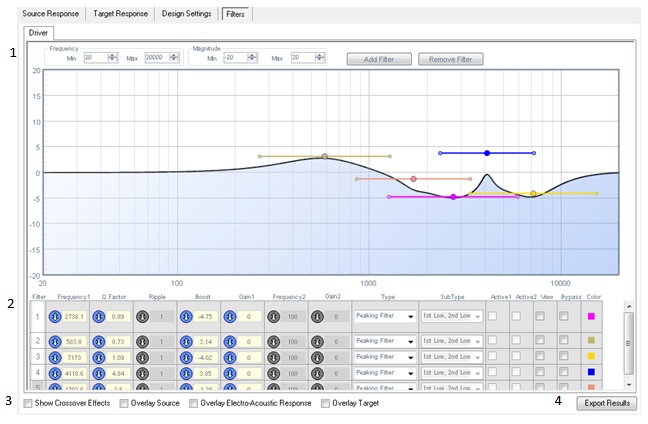Click Boost knob icon for filter 3

[186, 357]
